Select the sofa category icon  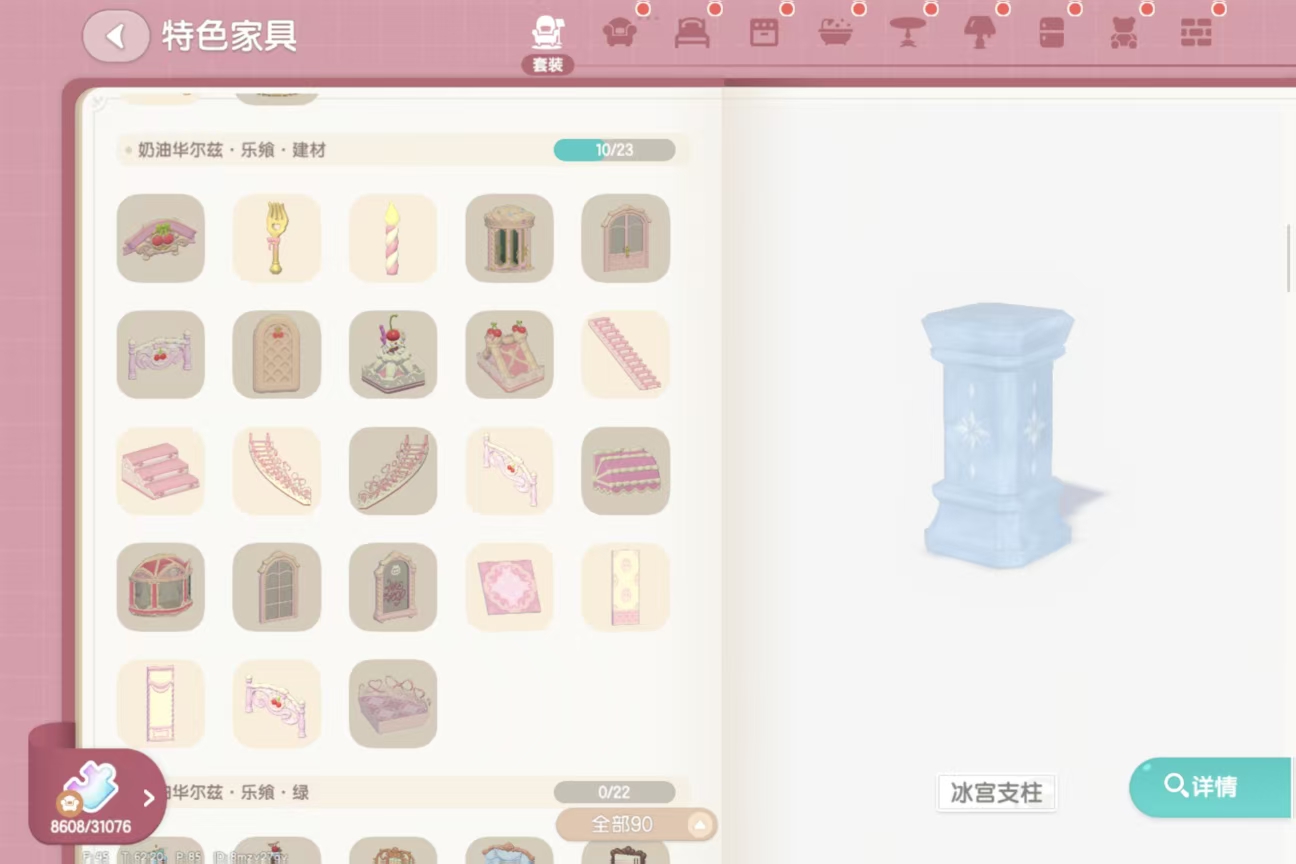(x=620, y=33)
